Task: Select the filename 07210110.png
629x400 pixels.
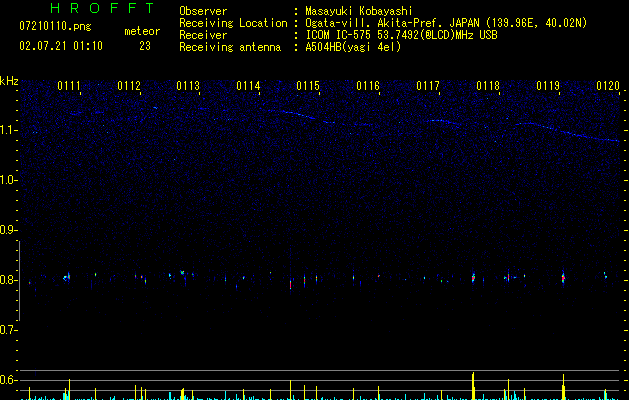Action: (x=55, y=27)
